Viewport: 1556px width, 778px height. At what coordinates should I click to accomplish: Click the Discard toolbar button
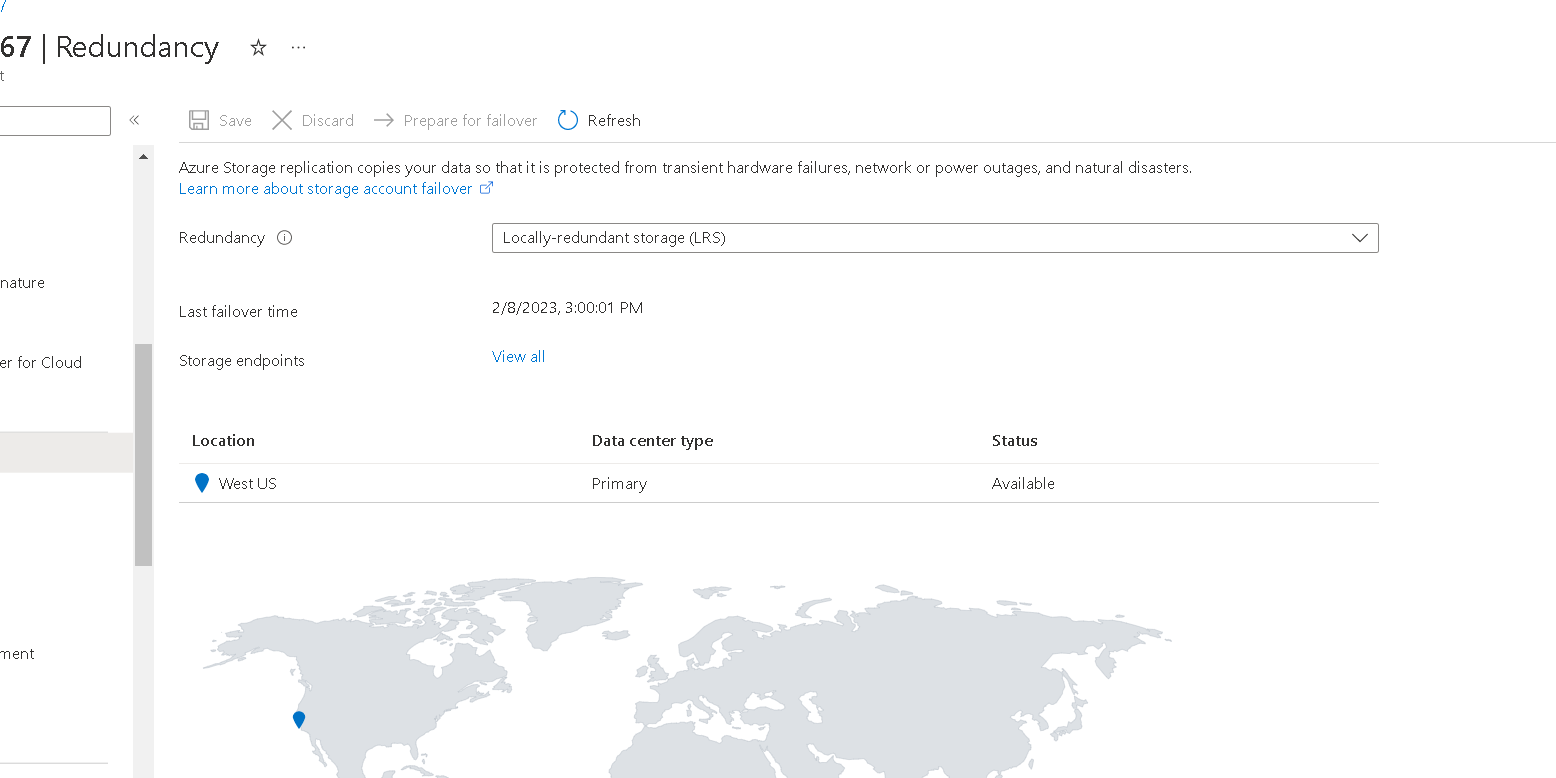tap(313, 120)
